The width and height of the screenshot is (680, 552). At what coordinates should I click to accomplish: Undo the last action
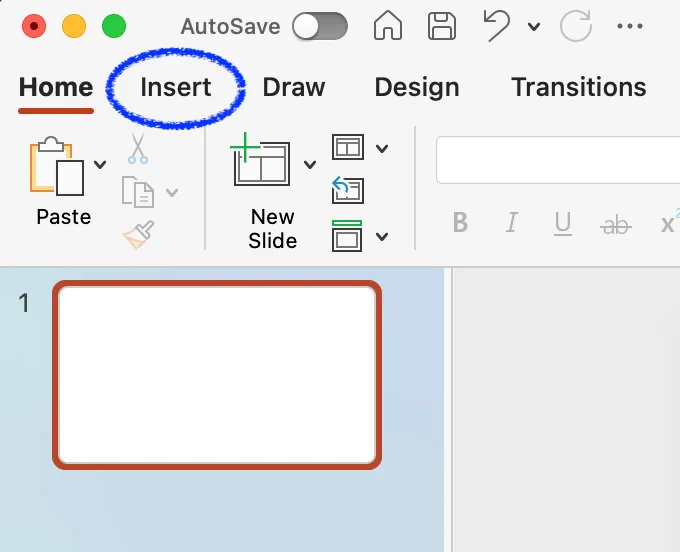pos(497,26)
